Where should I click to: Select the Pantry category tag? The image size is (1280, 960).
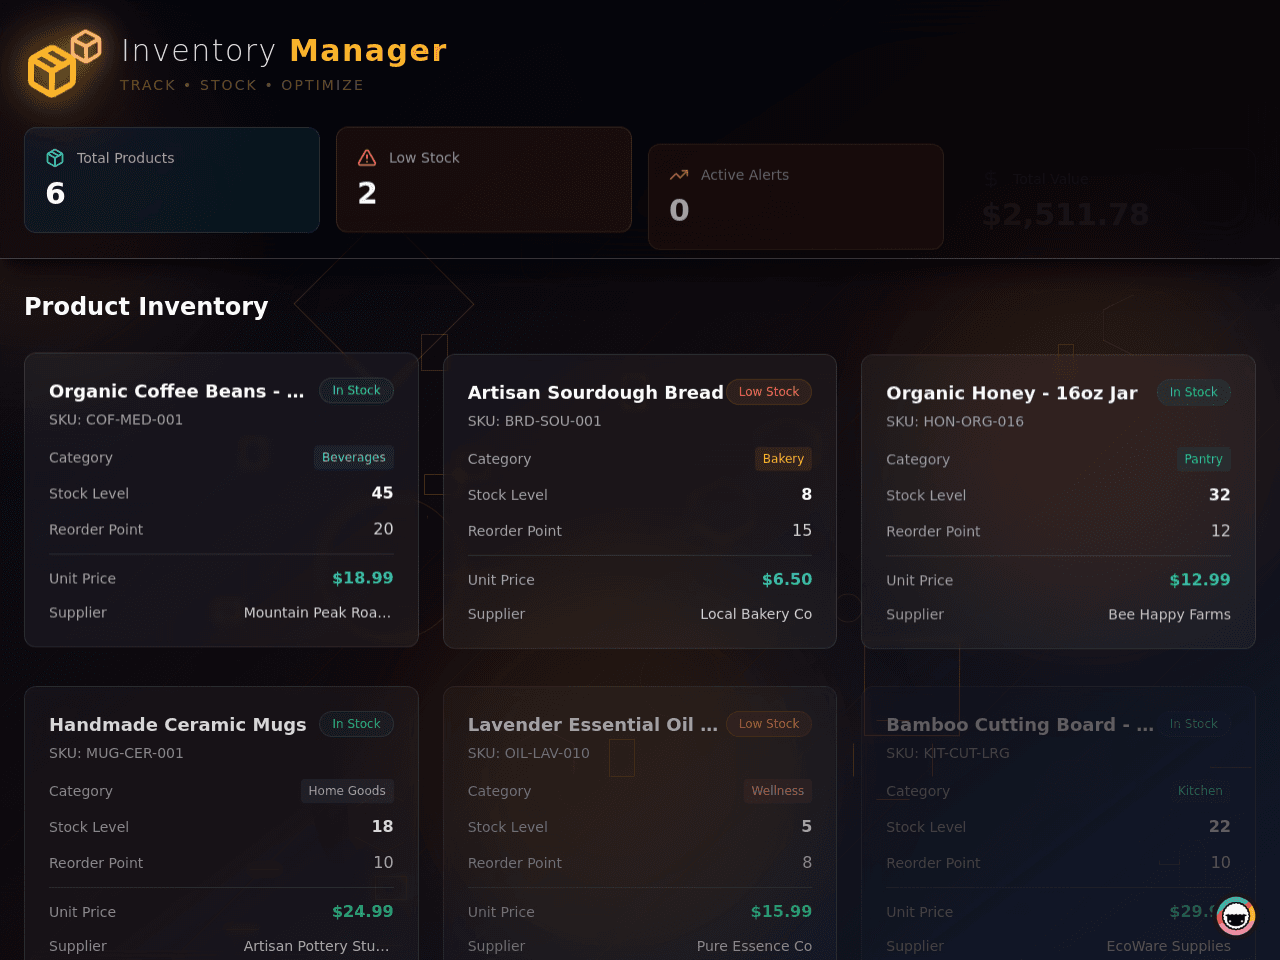click(1203, 459)
